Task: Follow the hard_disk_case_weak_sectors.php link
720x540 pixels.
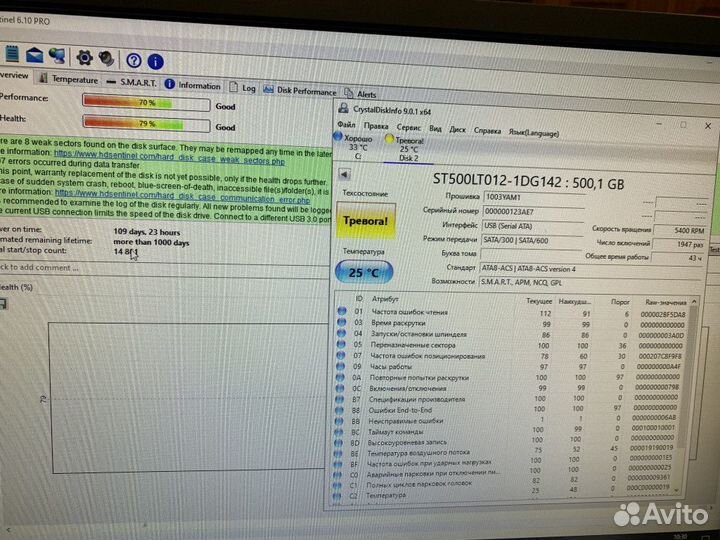Action: [169, 157]
